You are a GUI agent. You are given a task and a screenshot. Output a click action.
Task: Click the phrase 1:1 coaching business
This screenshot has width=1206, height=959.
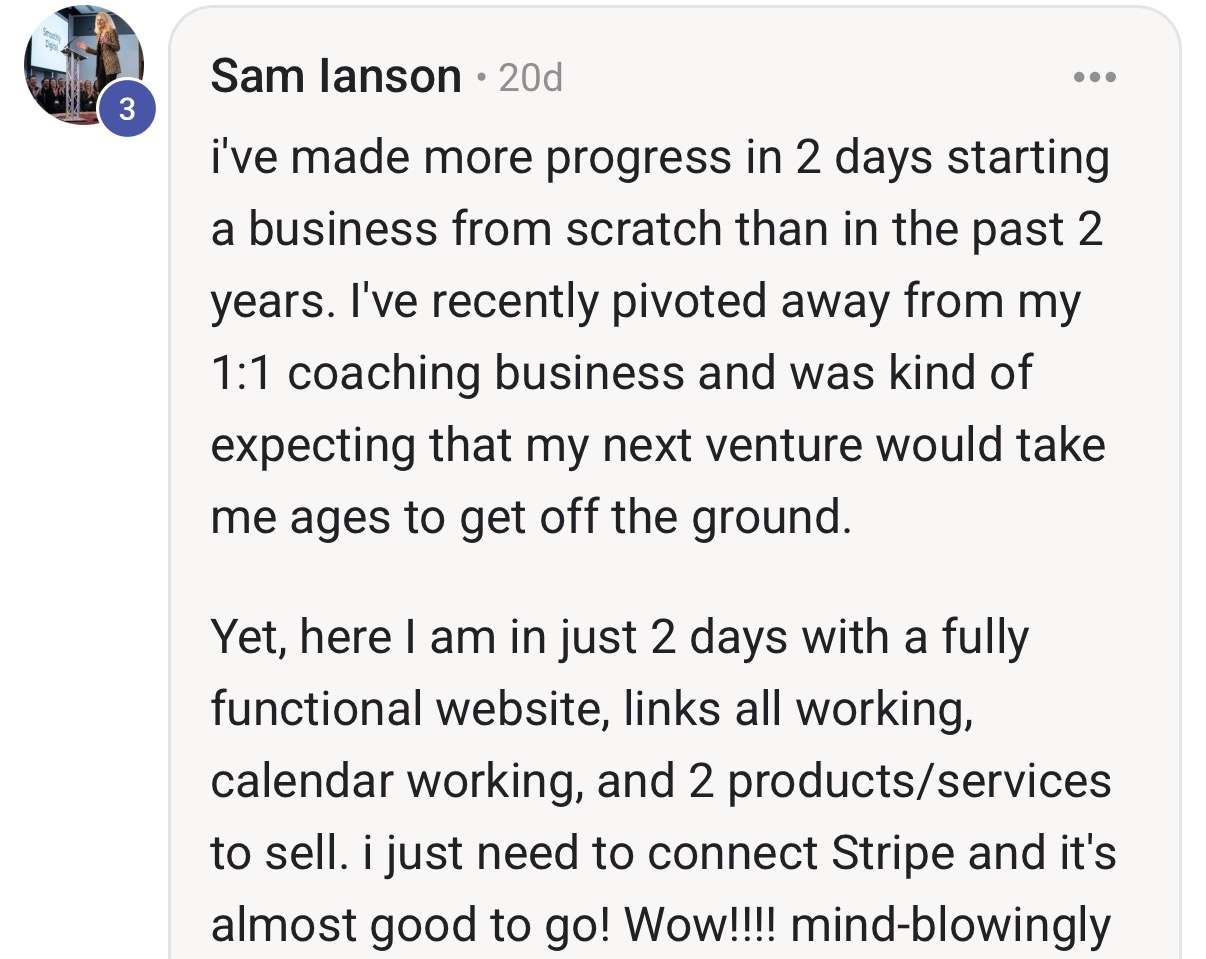coord(448,374)
